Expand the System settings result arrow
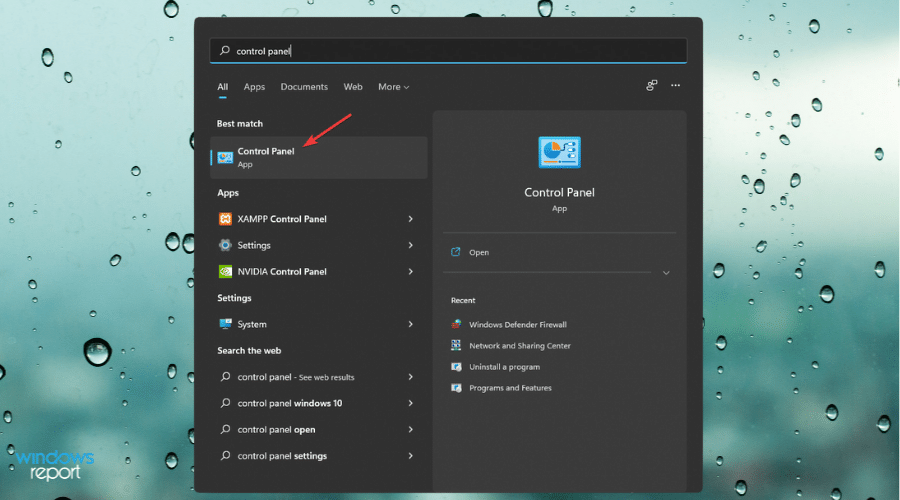This screenshot has width=900, height=500. (x=410, y=324)
